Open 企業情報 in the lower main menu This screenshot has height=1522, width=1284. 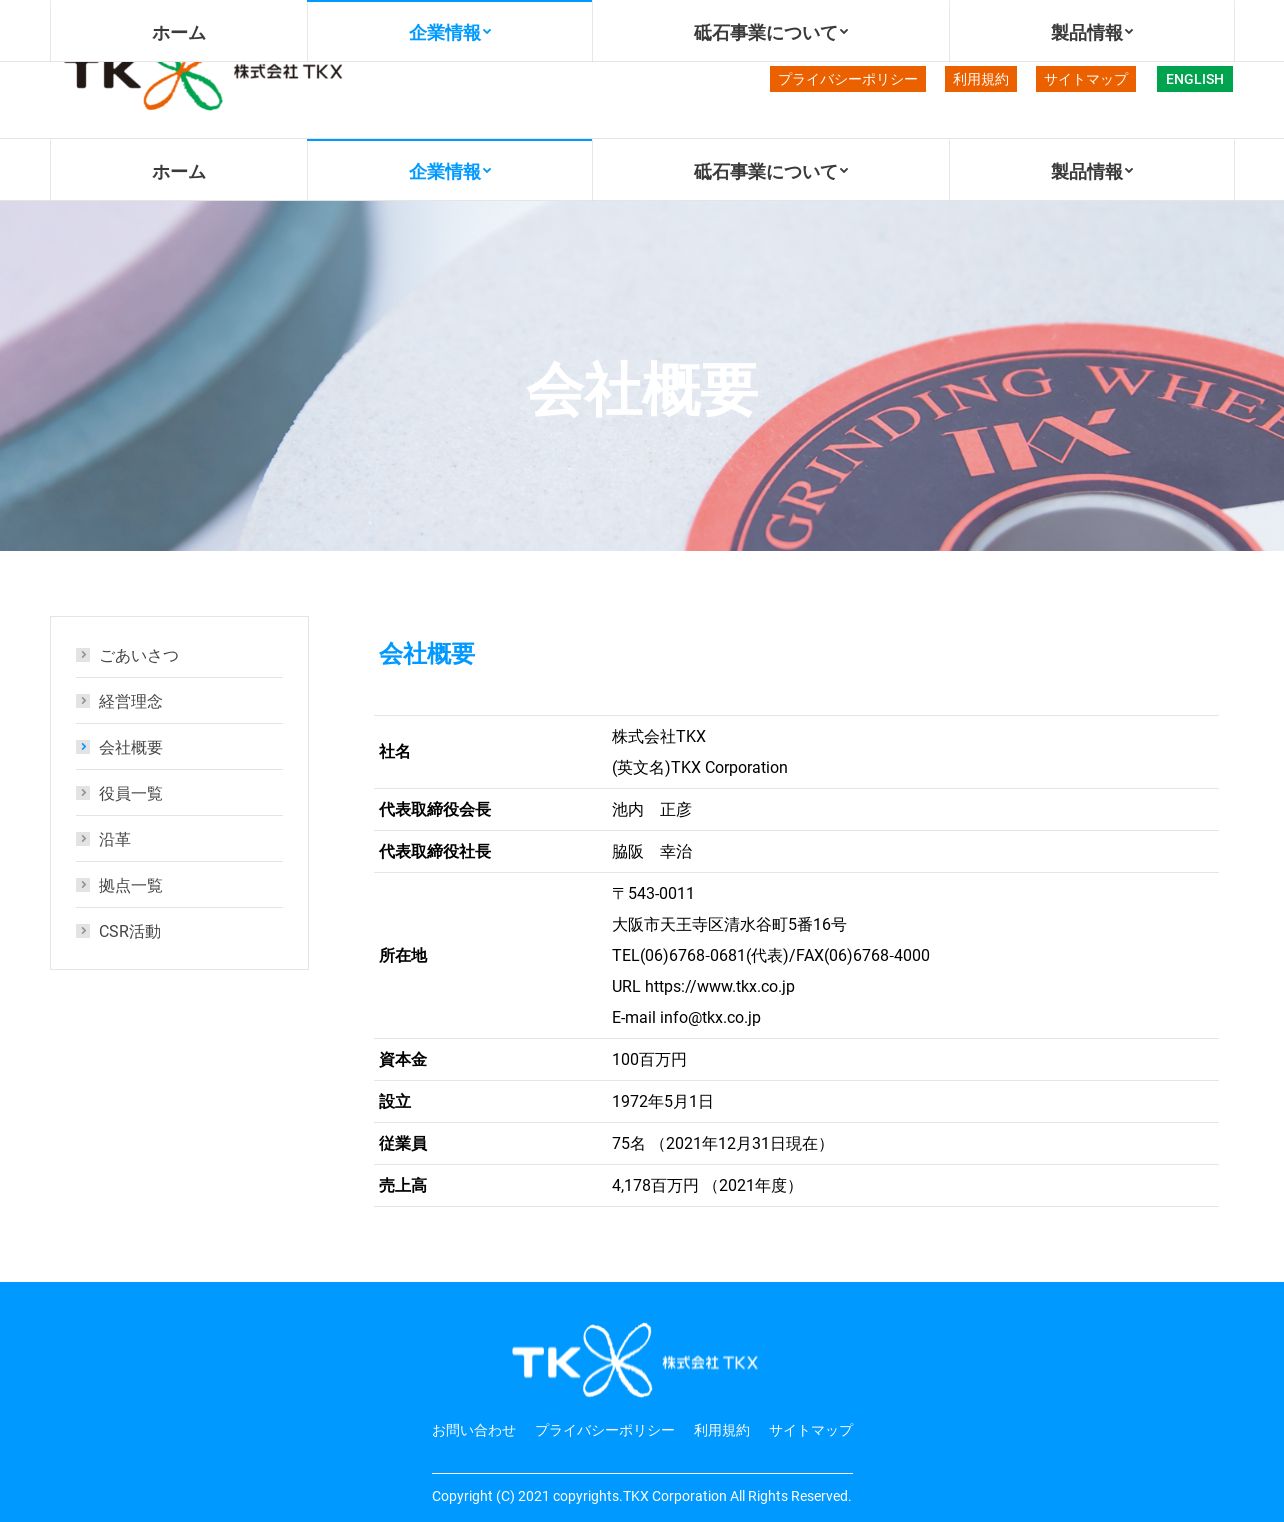coord(450,171)
